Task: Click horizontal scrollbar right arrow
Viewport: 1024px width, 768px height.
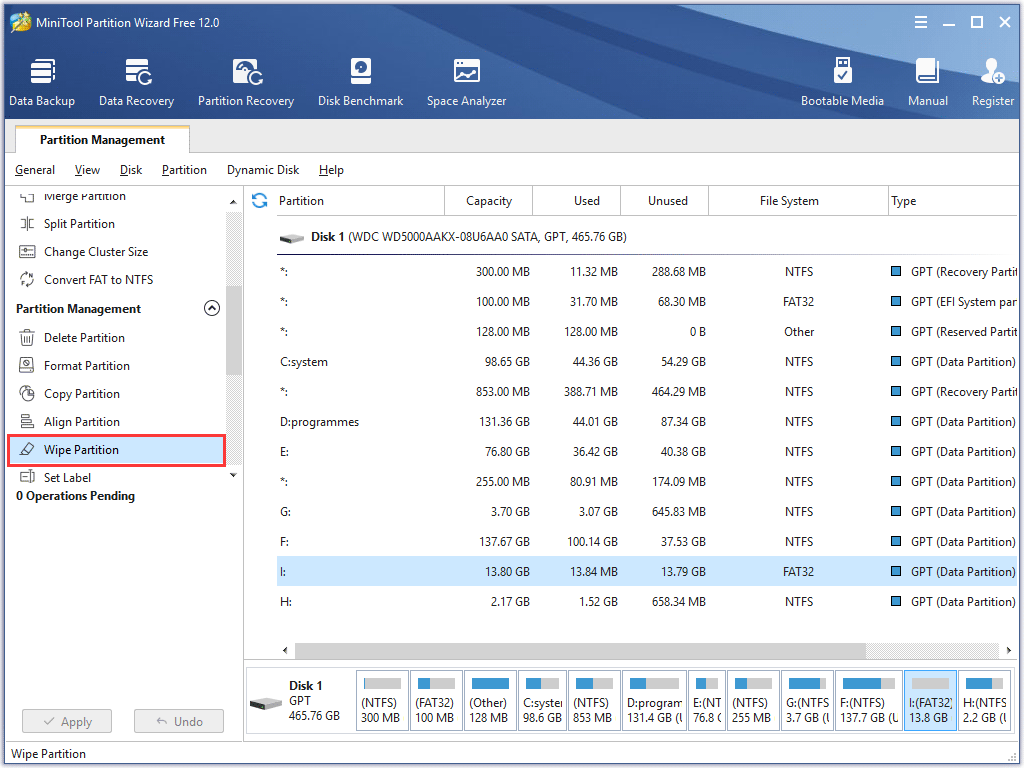Action: 1008,650
